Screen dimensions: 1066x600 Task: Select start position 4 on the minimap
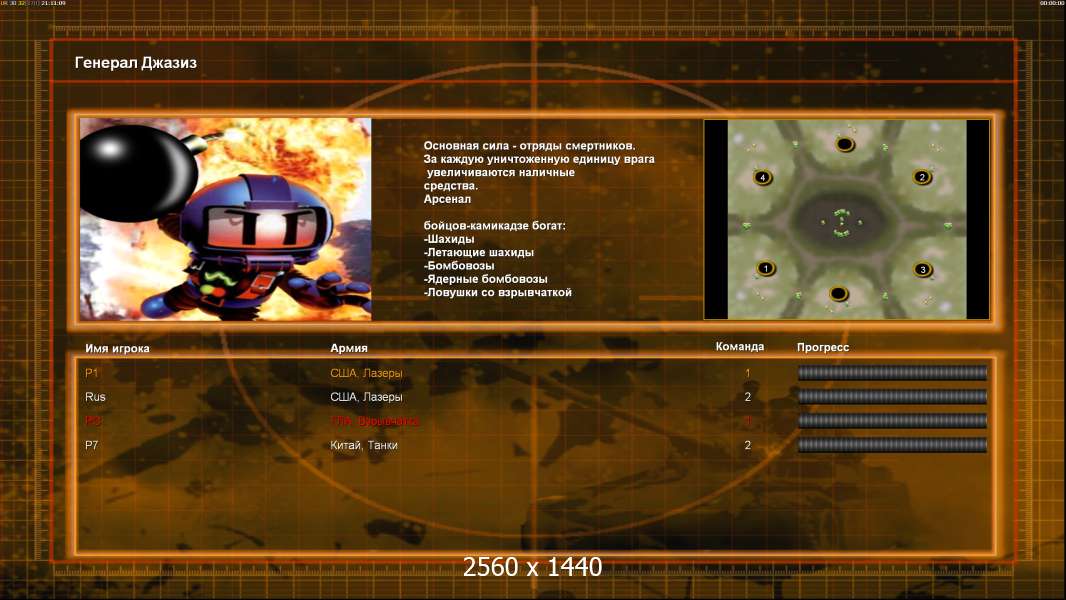pyautogui.click(x=763, y=178)
